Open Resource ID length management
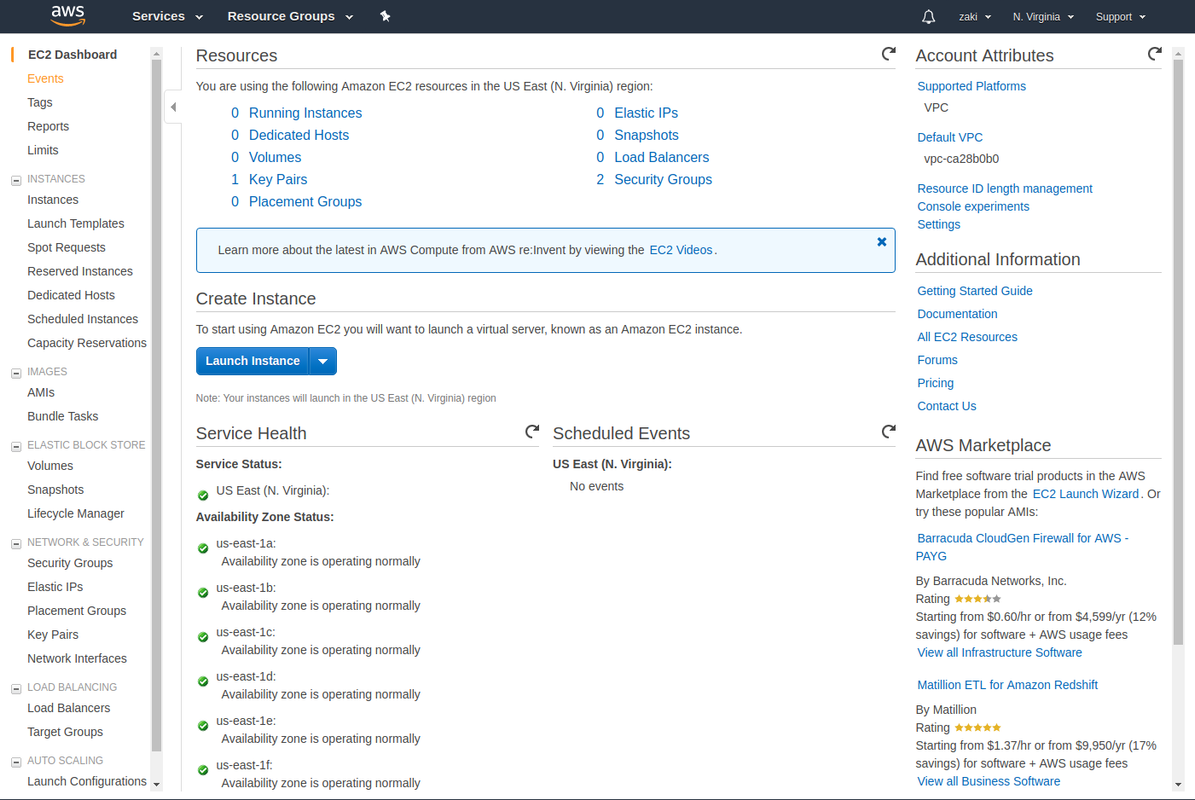Screen dimensions: 1195x800 [1004, 188]
